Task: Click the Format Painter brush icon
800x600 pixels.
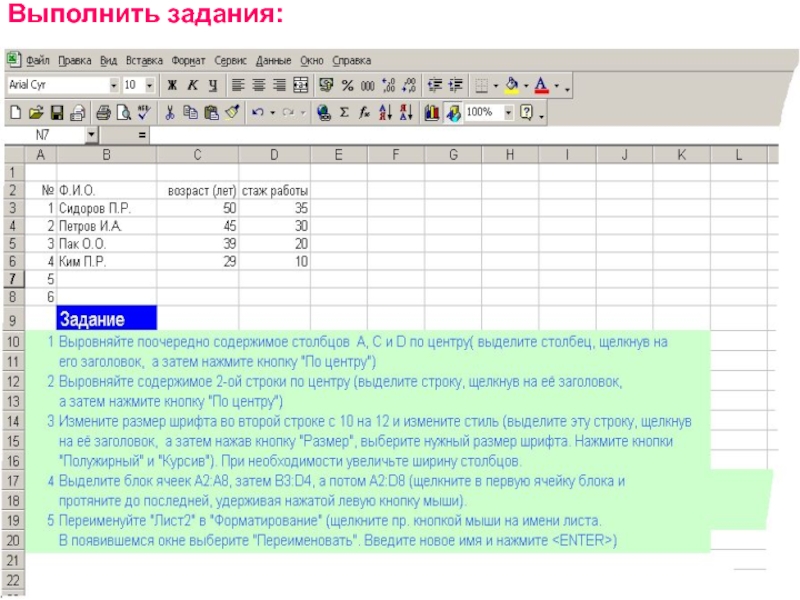Action: 232,113
